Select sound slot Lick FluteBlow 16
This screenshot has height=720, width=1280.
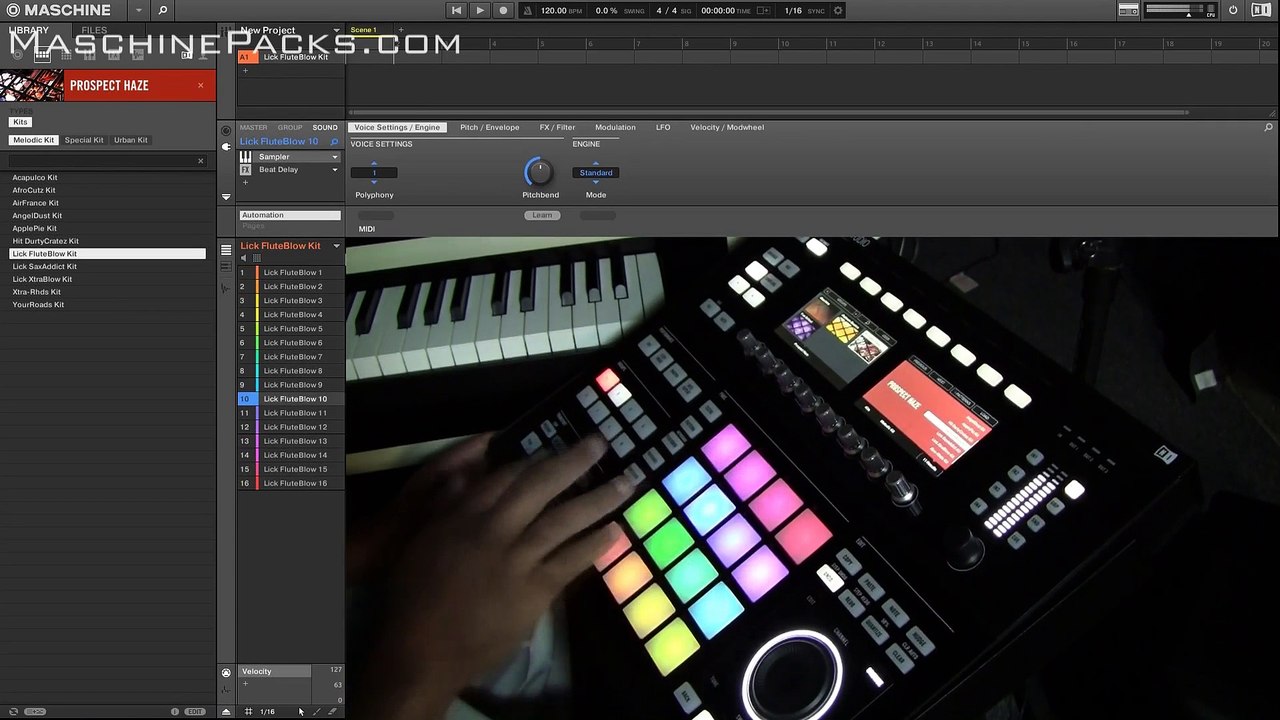290,483
